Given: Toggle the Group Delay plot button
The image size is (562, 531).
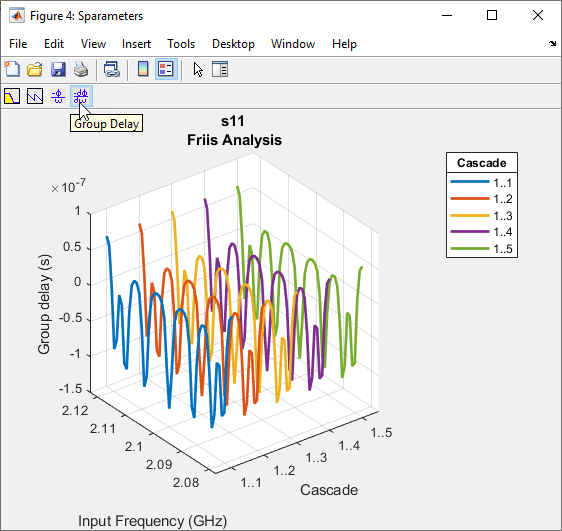Looking at the screenshot, I should (81, 96).
